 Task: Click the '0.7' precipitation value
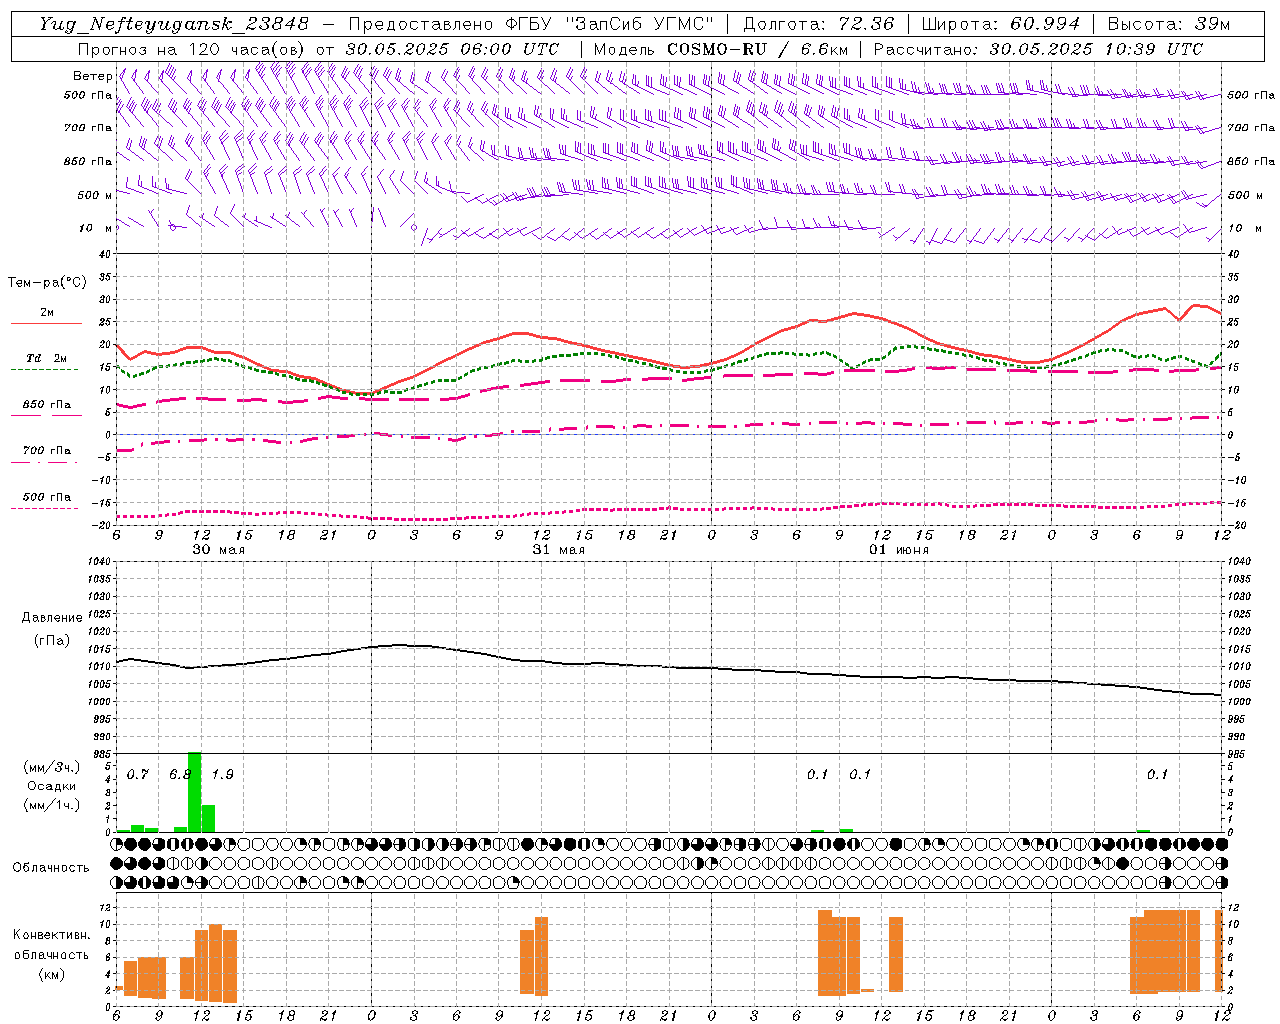click(x=138, y=775)
